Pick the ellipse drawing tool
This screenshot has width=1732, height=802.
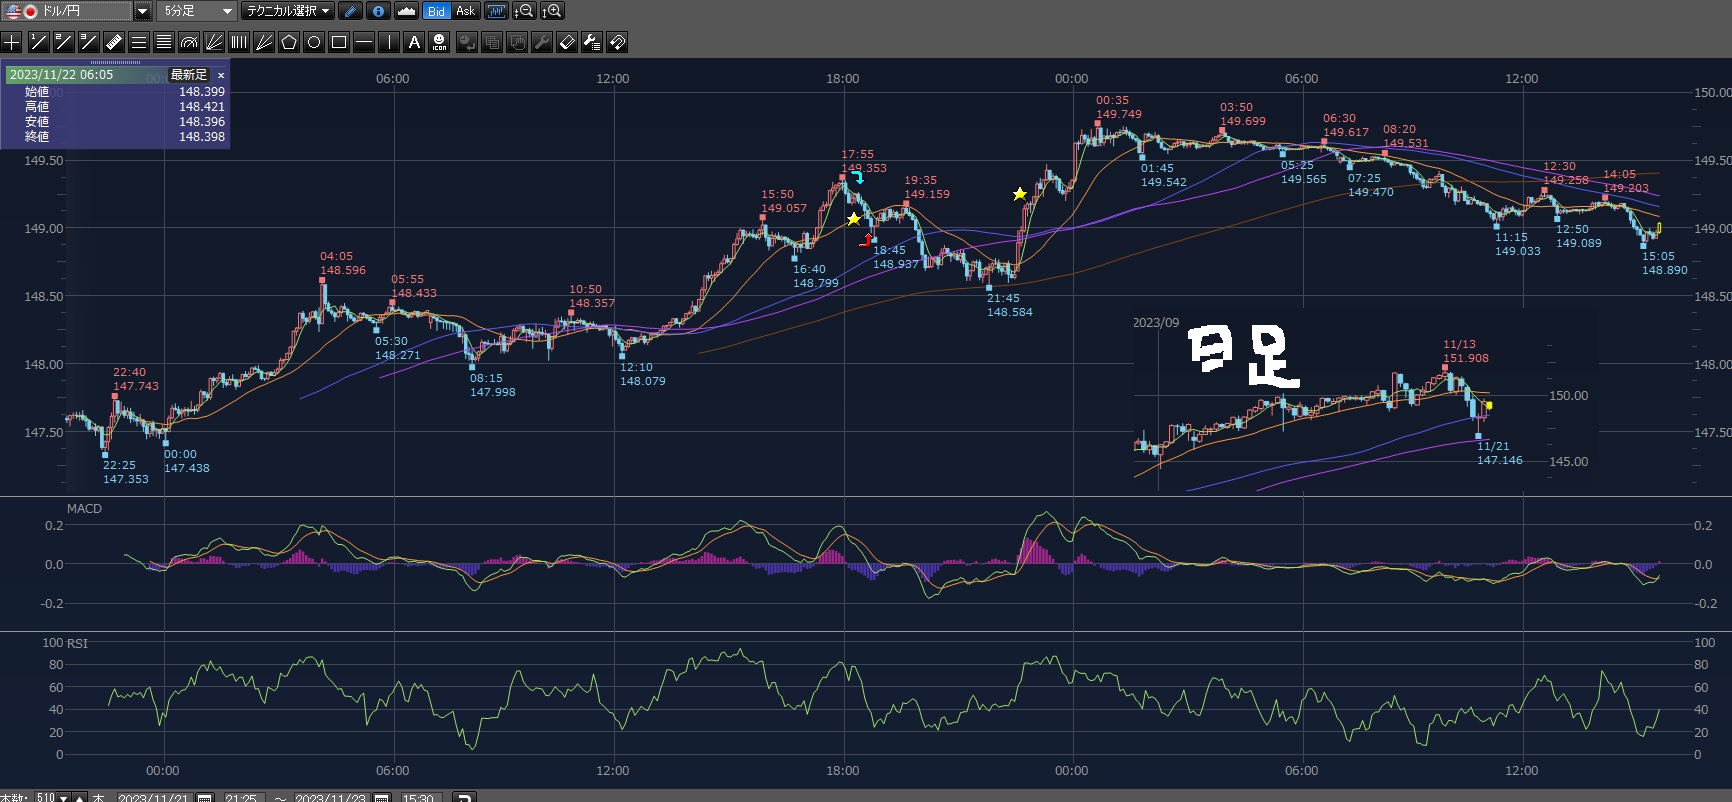tap(314, 42)
